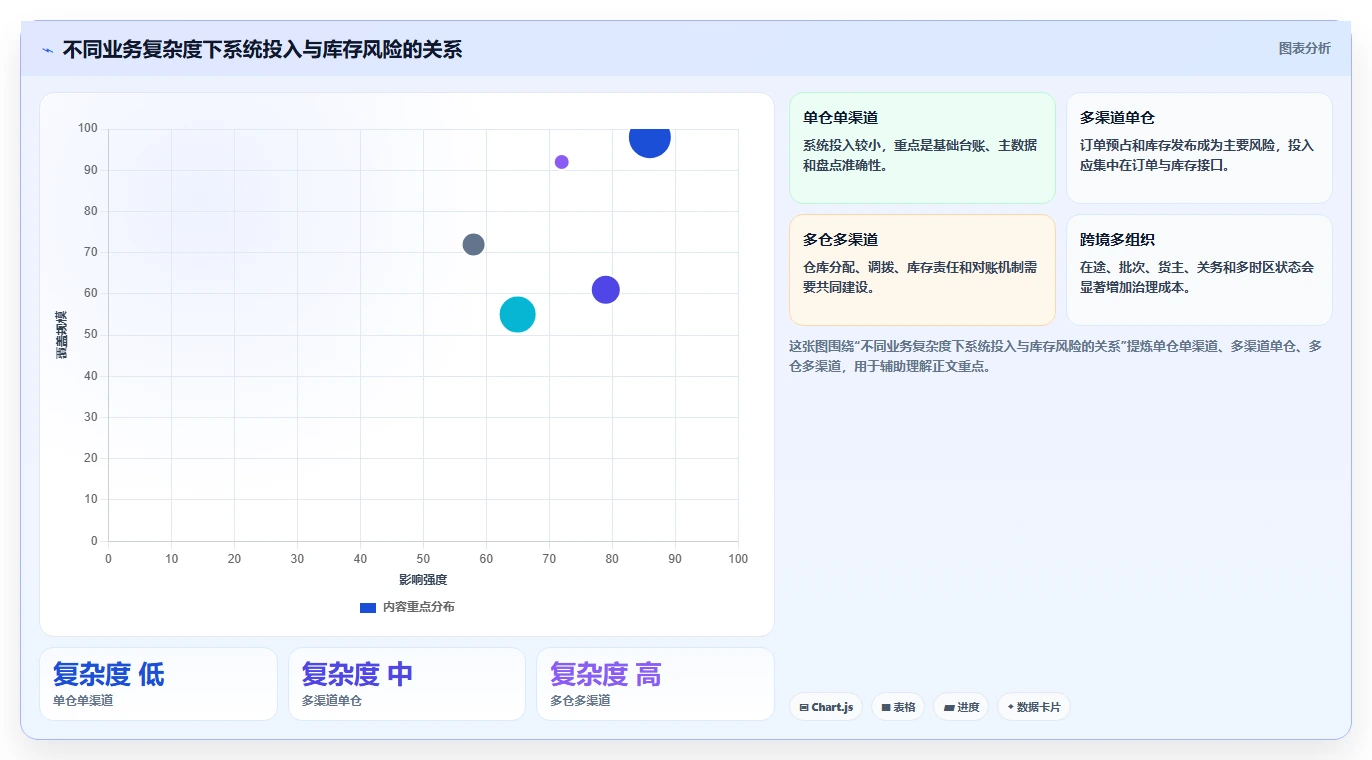Open the 单仓单渠道 info card
The height and width of the screenshot is (760, 1372).
pos(922,148)
